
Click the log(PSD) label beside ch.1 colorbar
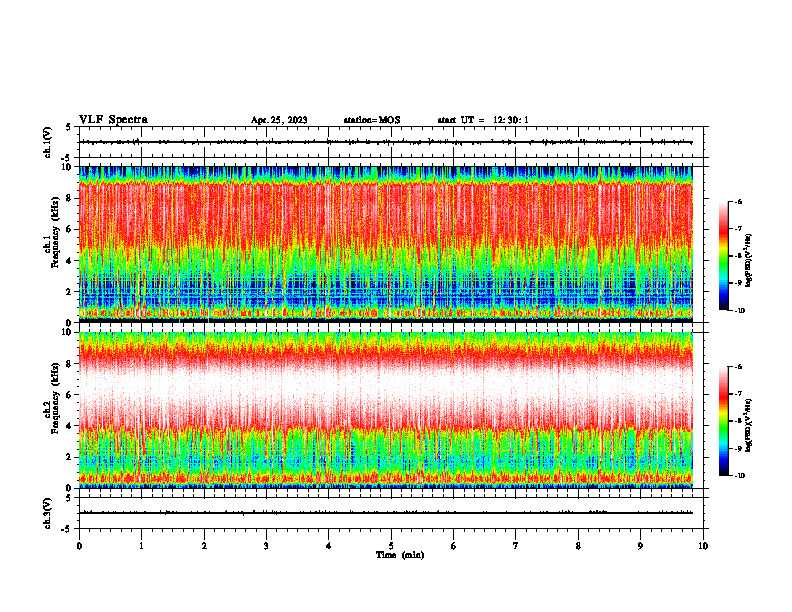pos(749,261)
